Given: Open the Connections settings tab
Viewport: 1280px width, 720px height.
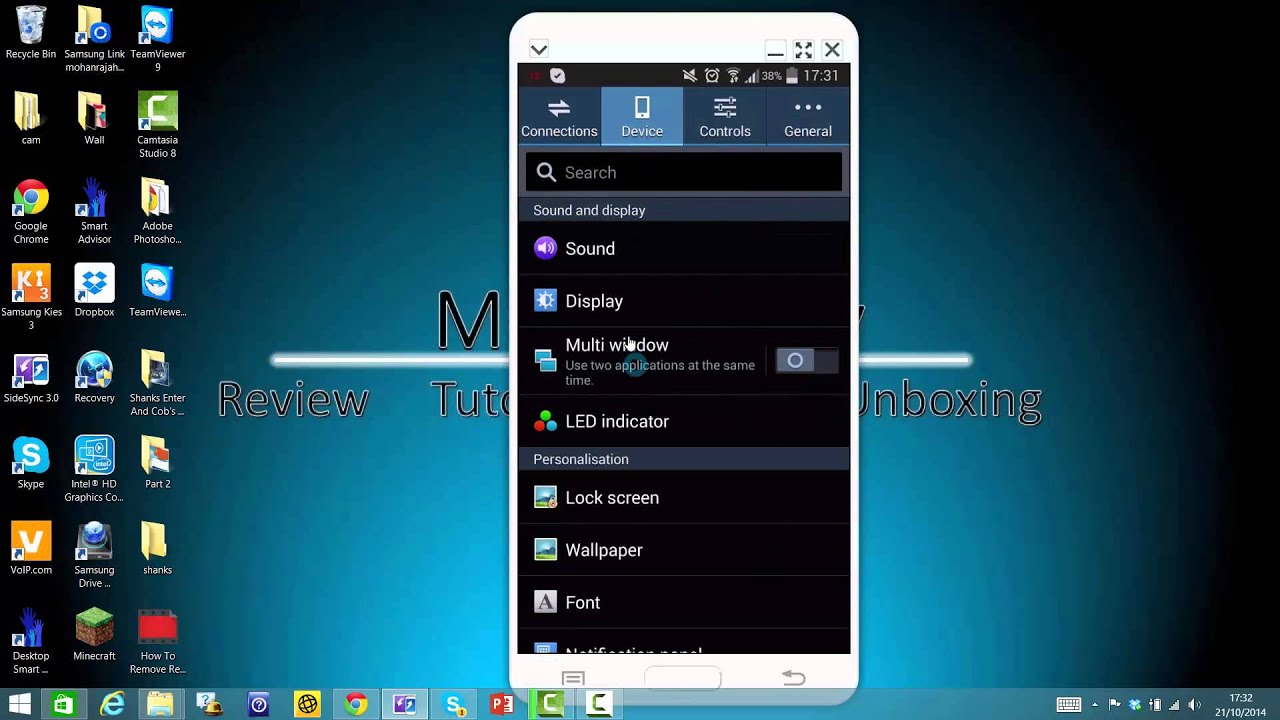Looking at the screenshot, I should 559,117.
